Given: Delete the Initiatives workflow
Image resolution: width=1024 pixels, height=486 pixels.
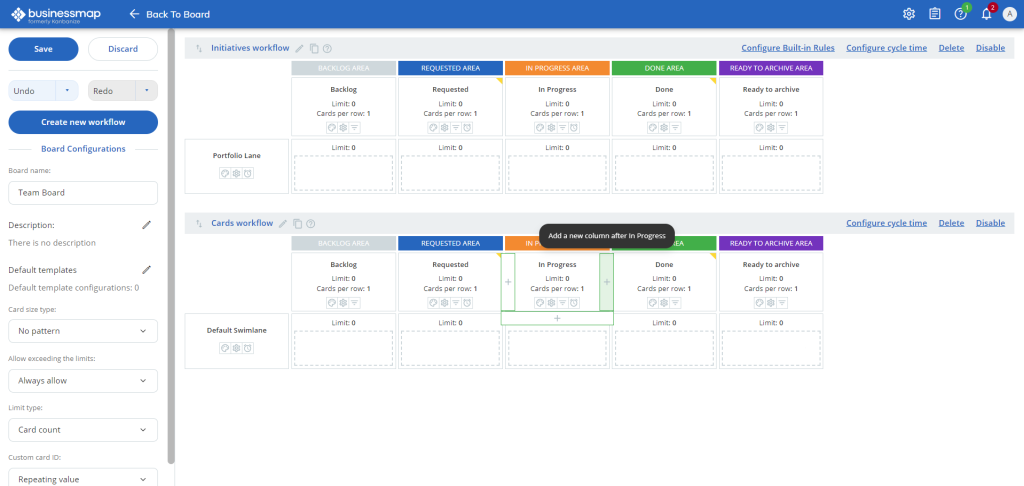Looking at the screenshot, I should click(951, 48).
